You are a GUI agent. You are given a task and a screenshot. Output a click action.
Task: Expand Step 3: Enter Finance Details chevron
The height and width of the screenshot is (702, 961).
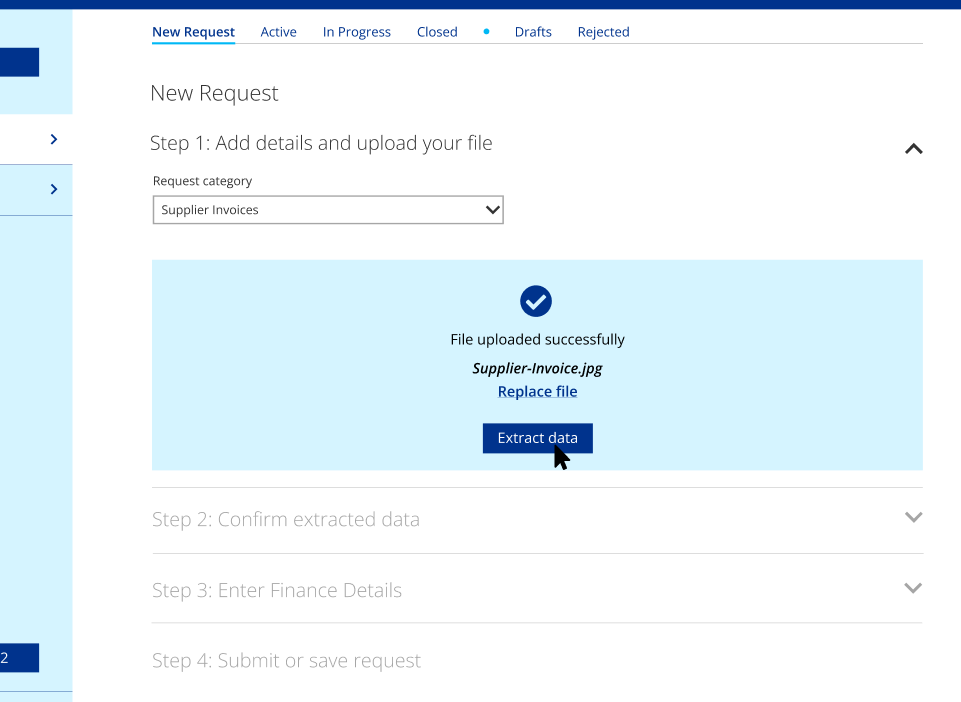click(x=913, y=588)
